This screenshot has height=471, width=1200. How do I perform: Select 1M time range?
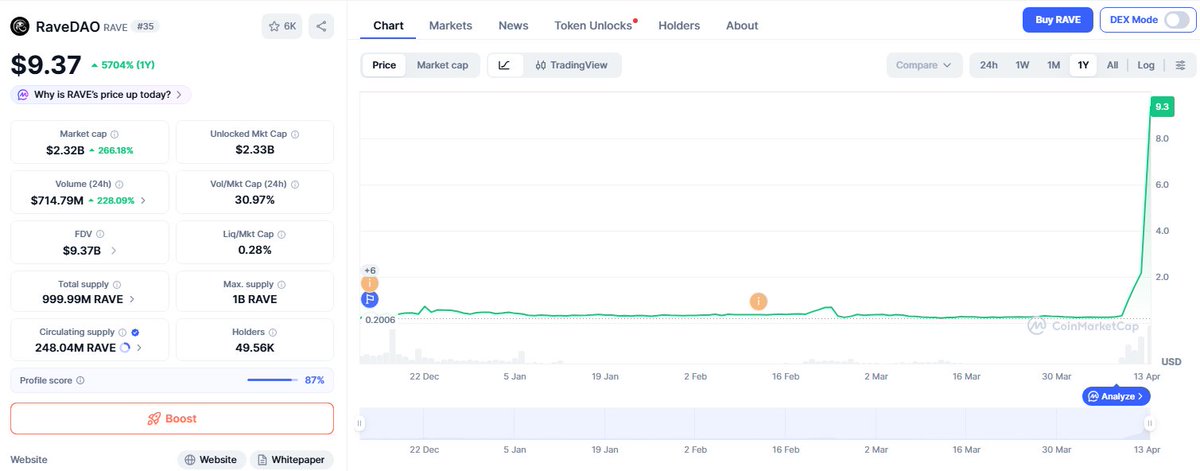pos(1053,65)
